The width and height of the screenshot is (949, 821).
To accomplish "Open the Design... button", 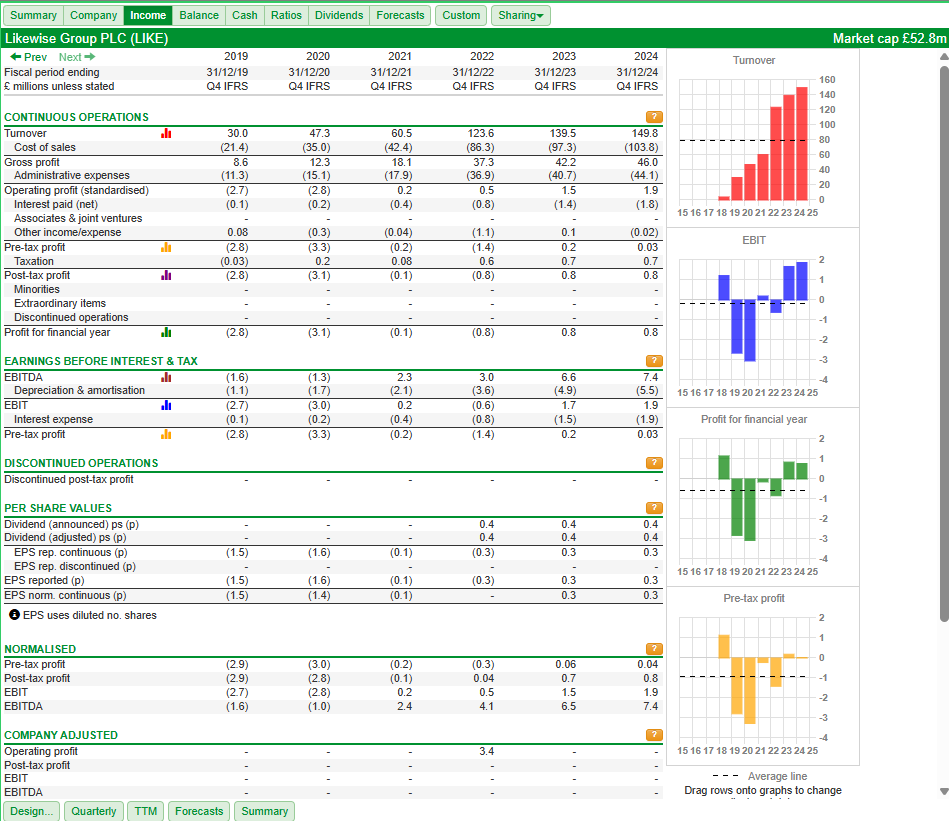I will [32, 811].
